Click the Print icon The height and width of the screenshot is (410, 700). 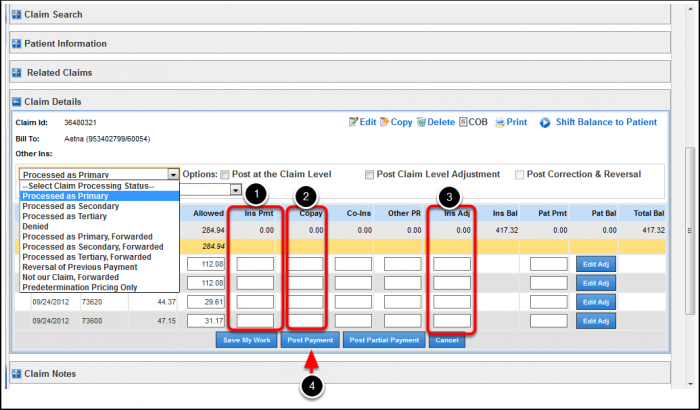(500, 122)
